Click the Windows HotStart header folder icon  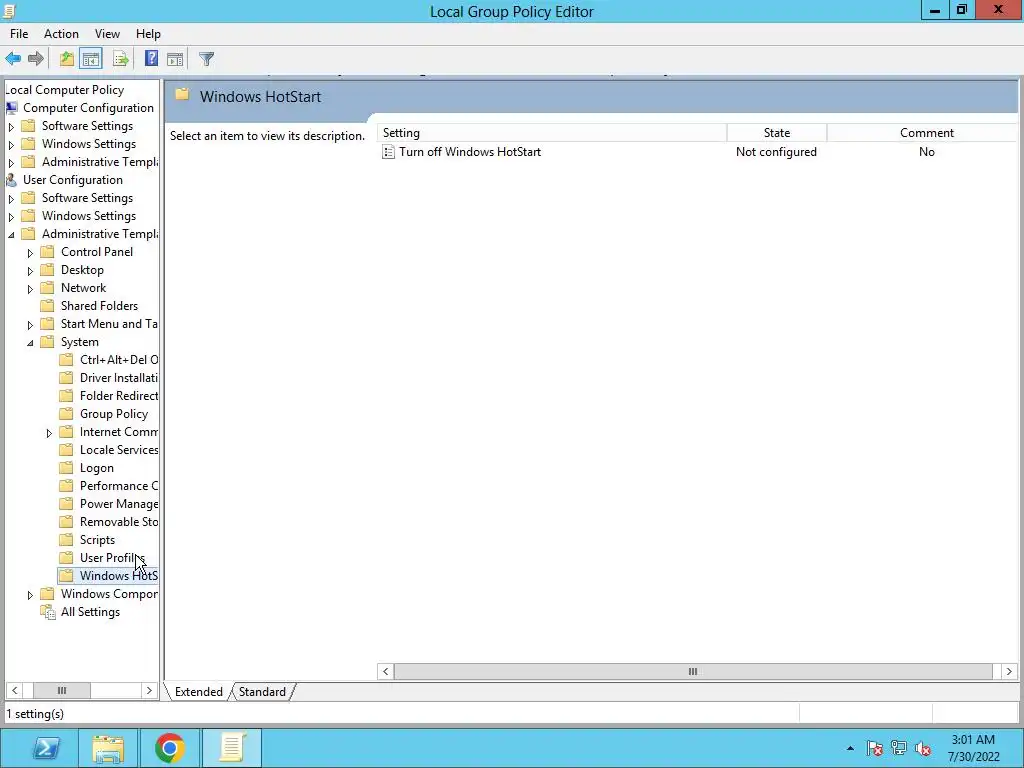(x=182, y=95)
